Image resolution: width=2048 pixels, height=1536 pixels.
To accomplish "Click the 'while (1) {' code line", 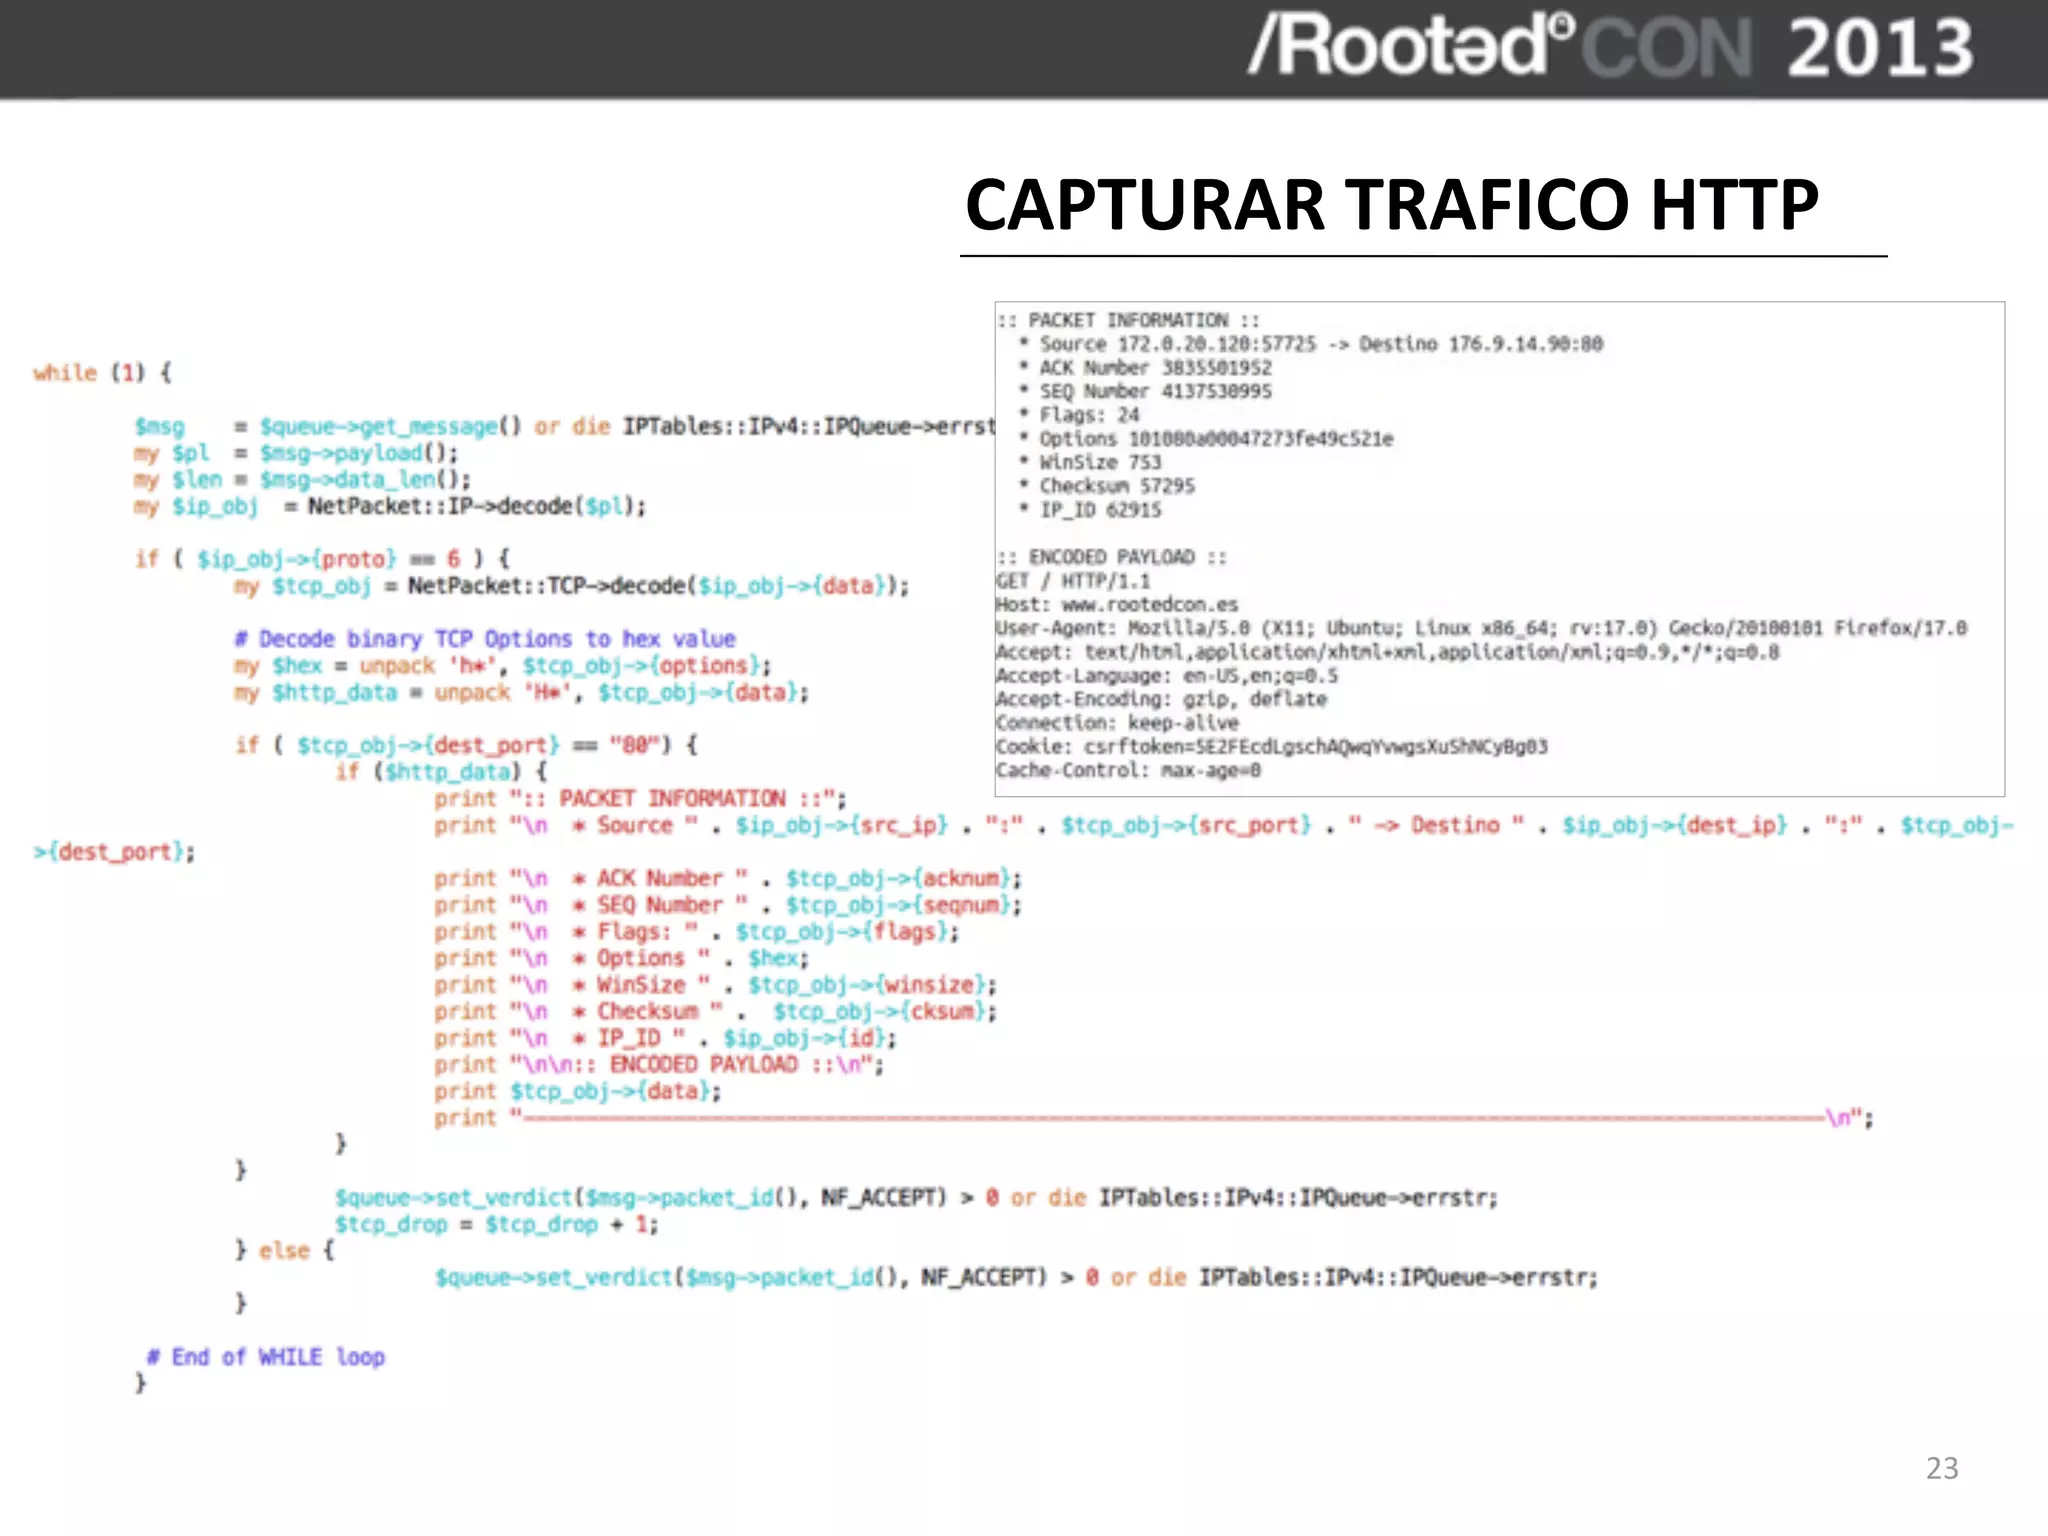I will point(102,373).
